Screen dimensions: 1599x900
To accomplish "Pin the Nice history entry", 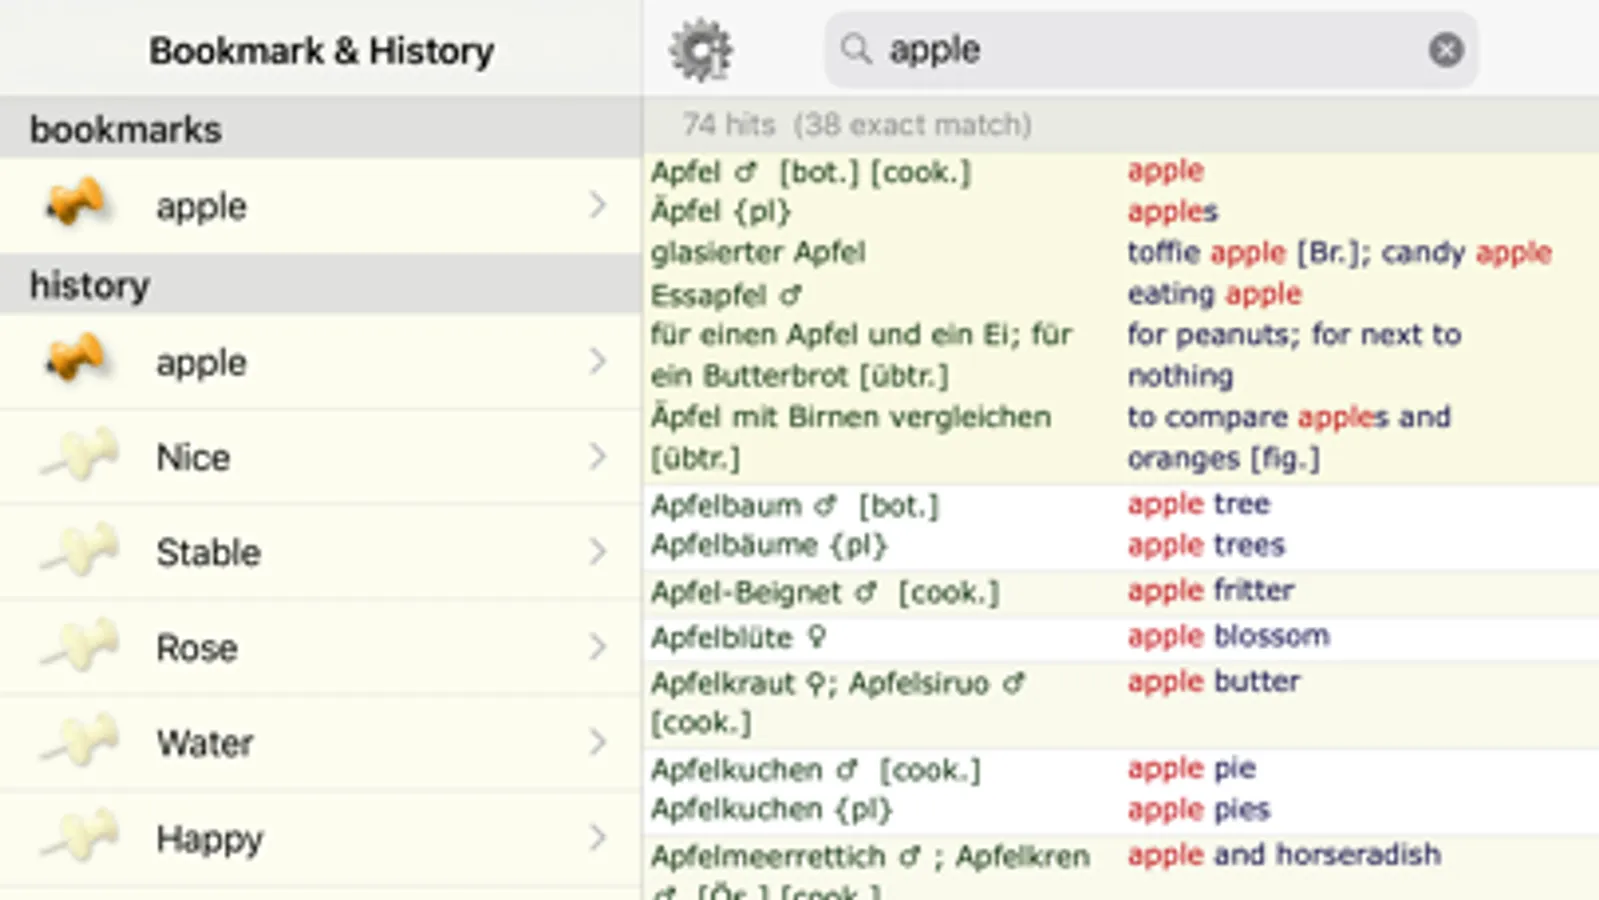I will point(80,456).
